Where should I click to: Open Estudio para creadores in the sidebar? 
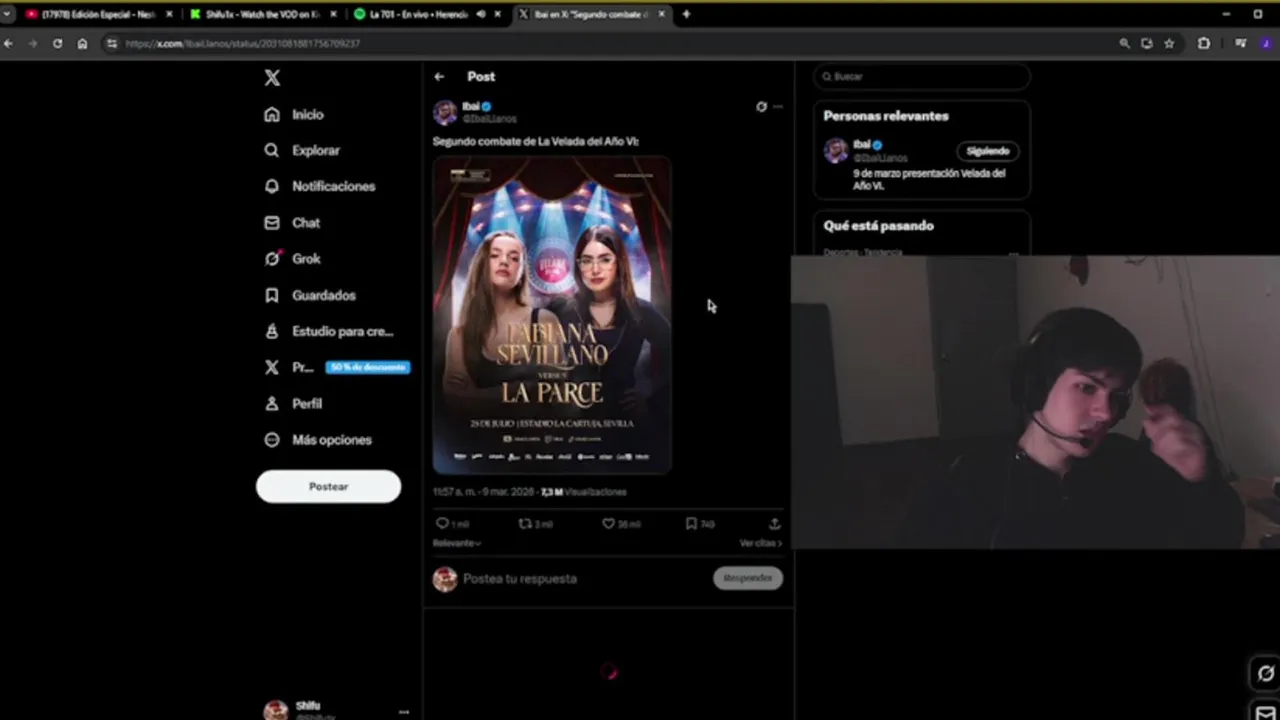328,331
